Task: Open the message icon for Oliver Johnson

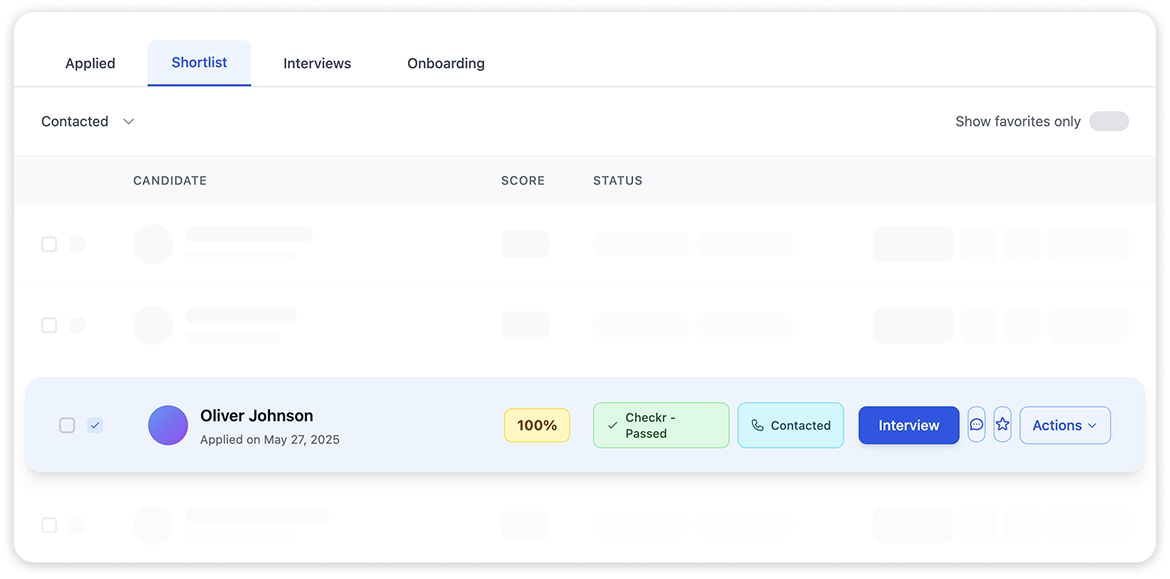Action: [x=976, y=425]
